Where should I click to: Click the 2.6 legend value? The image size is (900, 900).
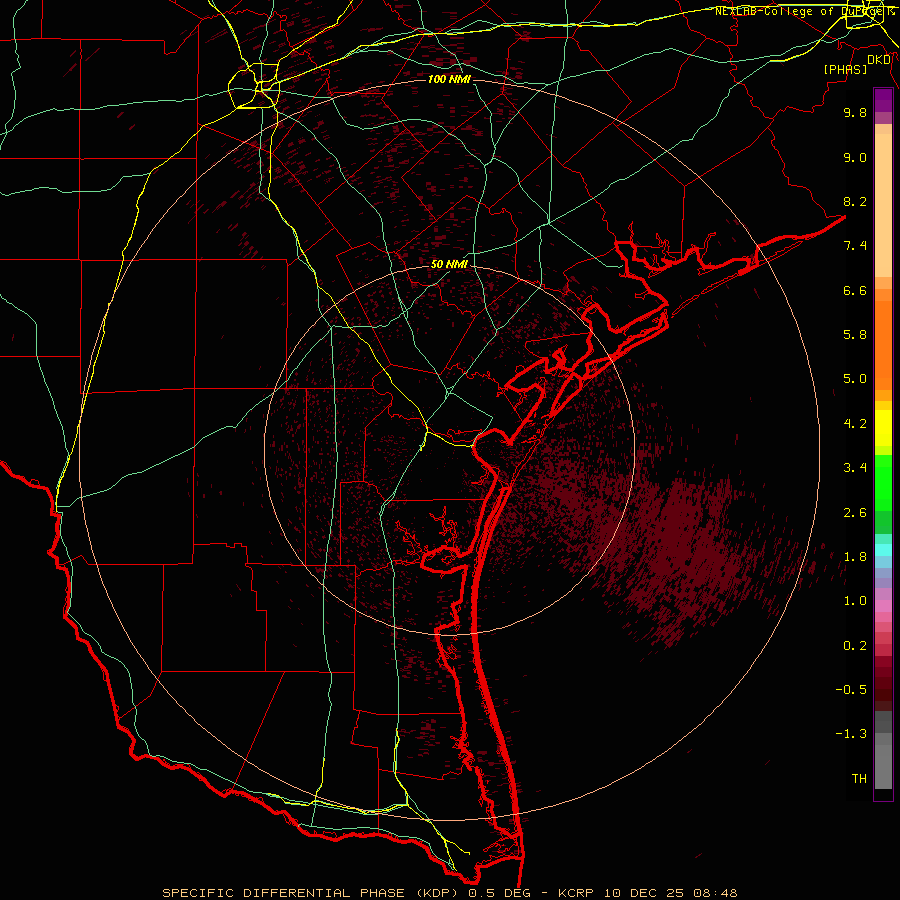pos(855,513)
